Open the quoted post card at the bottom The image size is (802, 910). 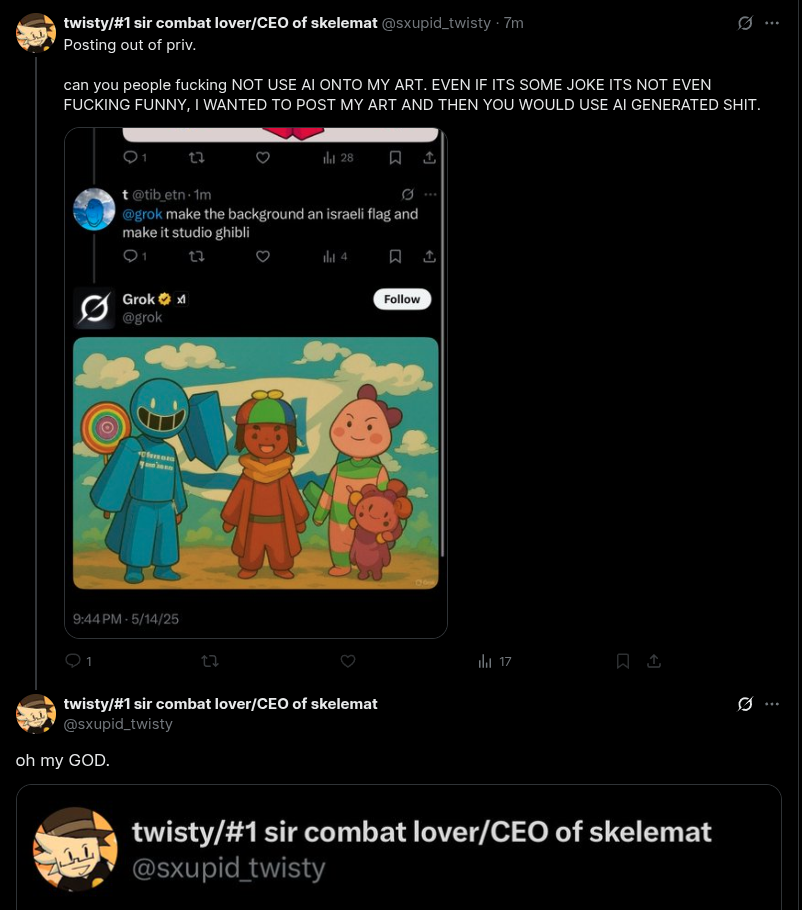[x=398, y=848]
